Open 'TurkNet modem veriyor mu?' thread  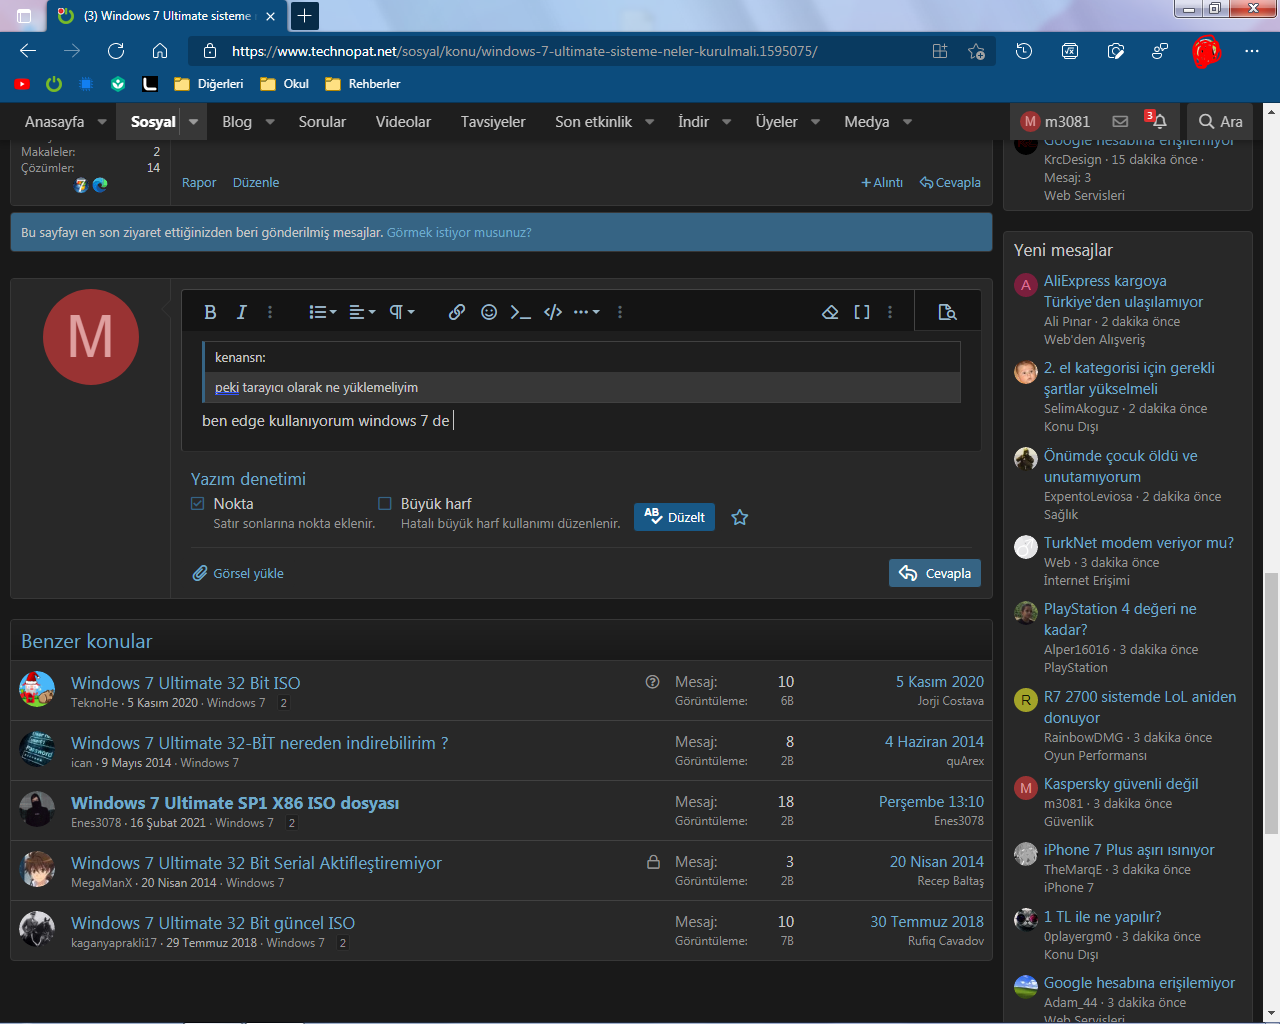click(1139, 543)
